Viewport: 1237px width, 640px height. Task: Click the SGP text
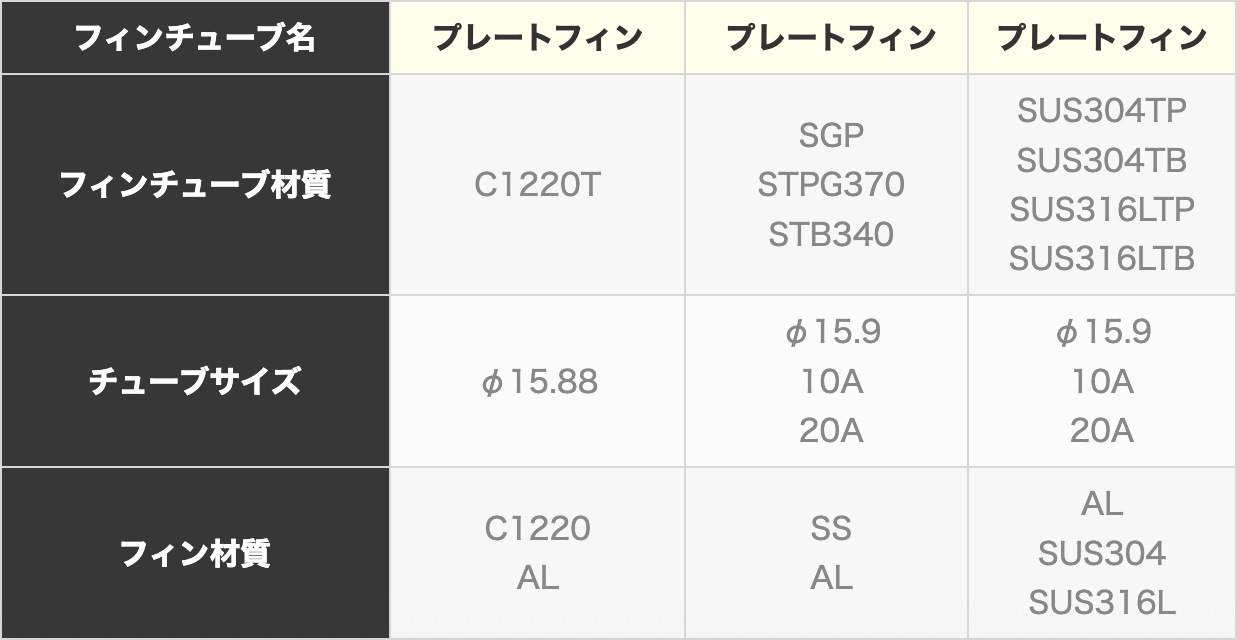point(831,135)
